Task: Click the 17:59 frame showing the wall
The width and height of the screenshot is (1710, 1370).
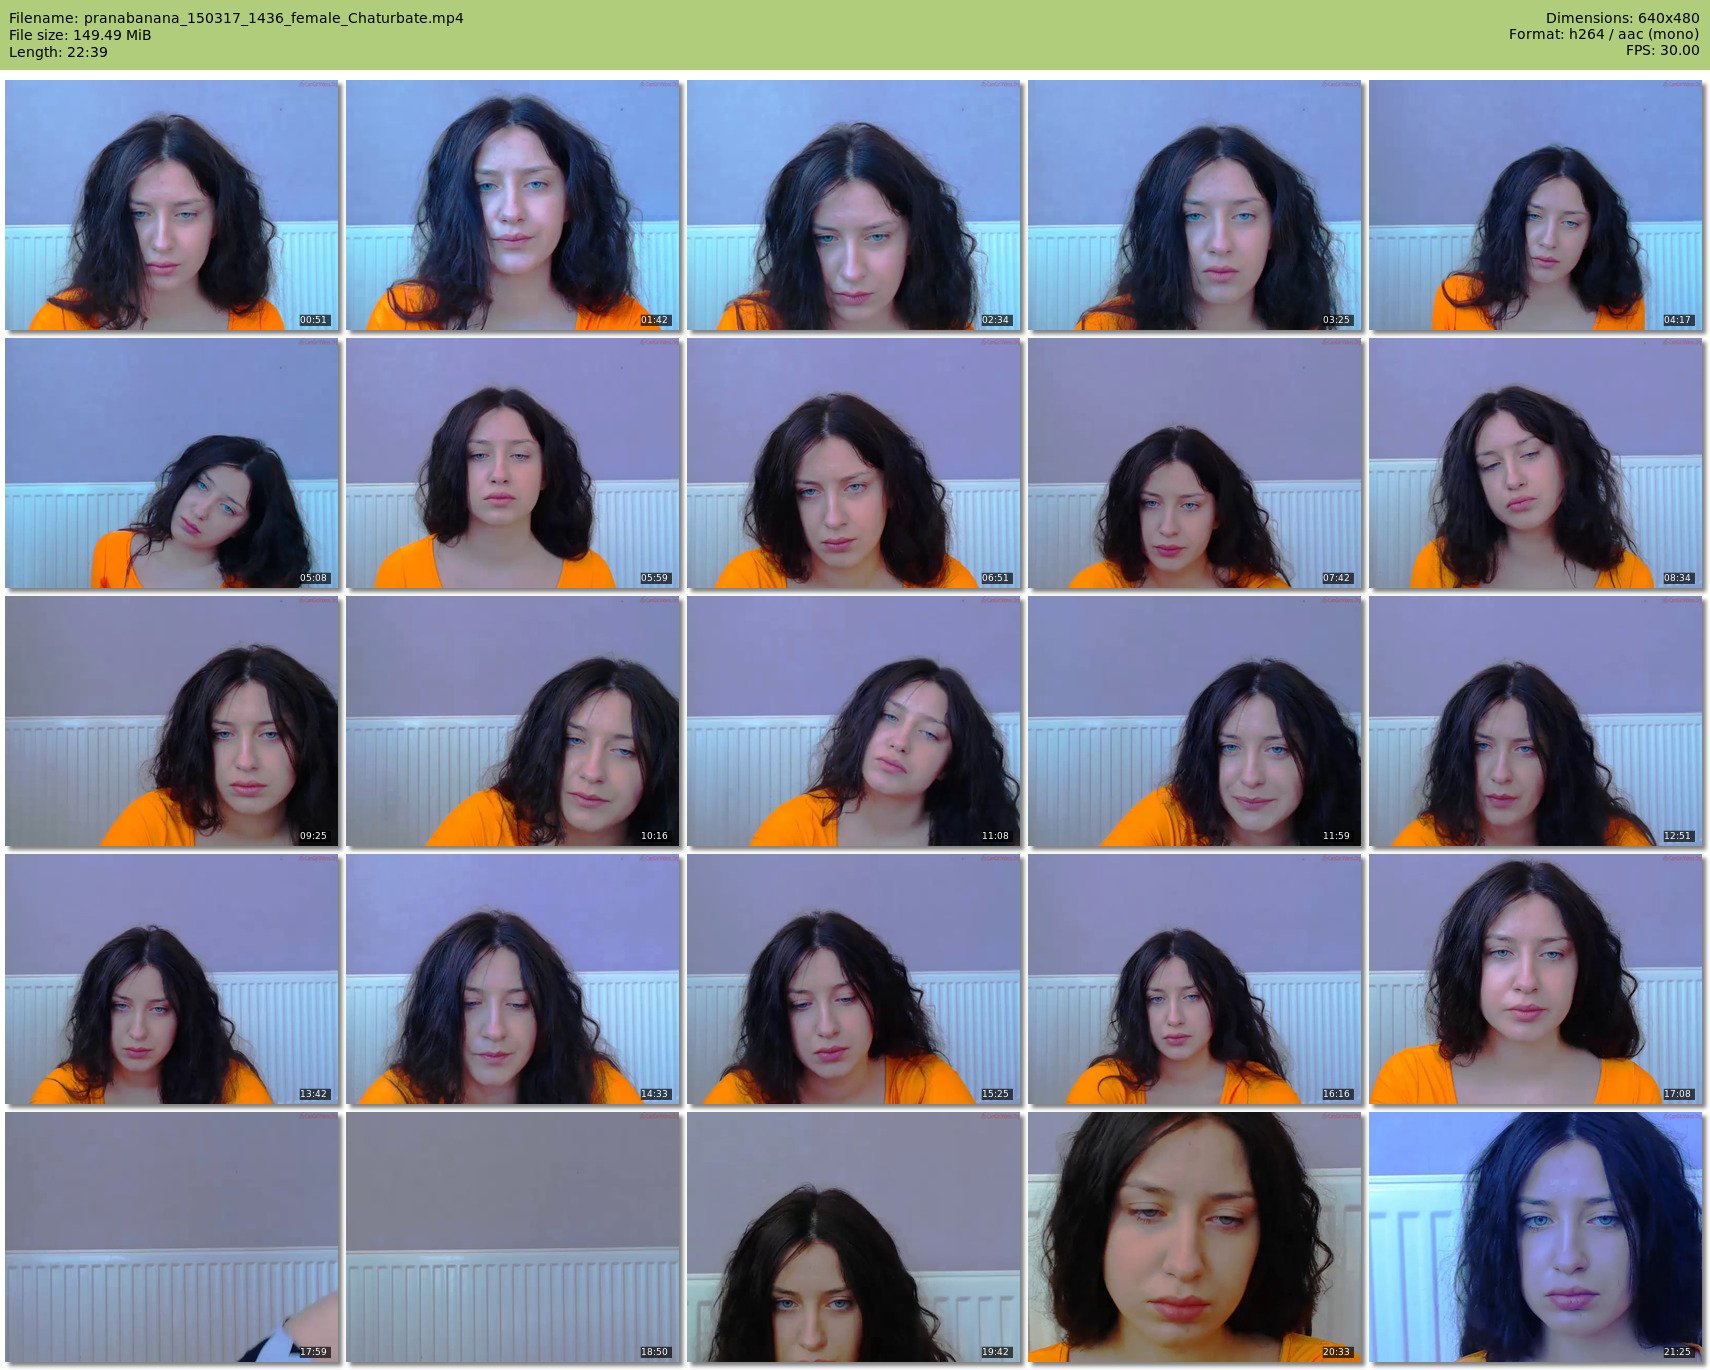Action: (x=172, y=1237)
